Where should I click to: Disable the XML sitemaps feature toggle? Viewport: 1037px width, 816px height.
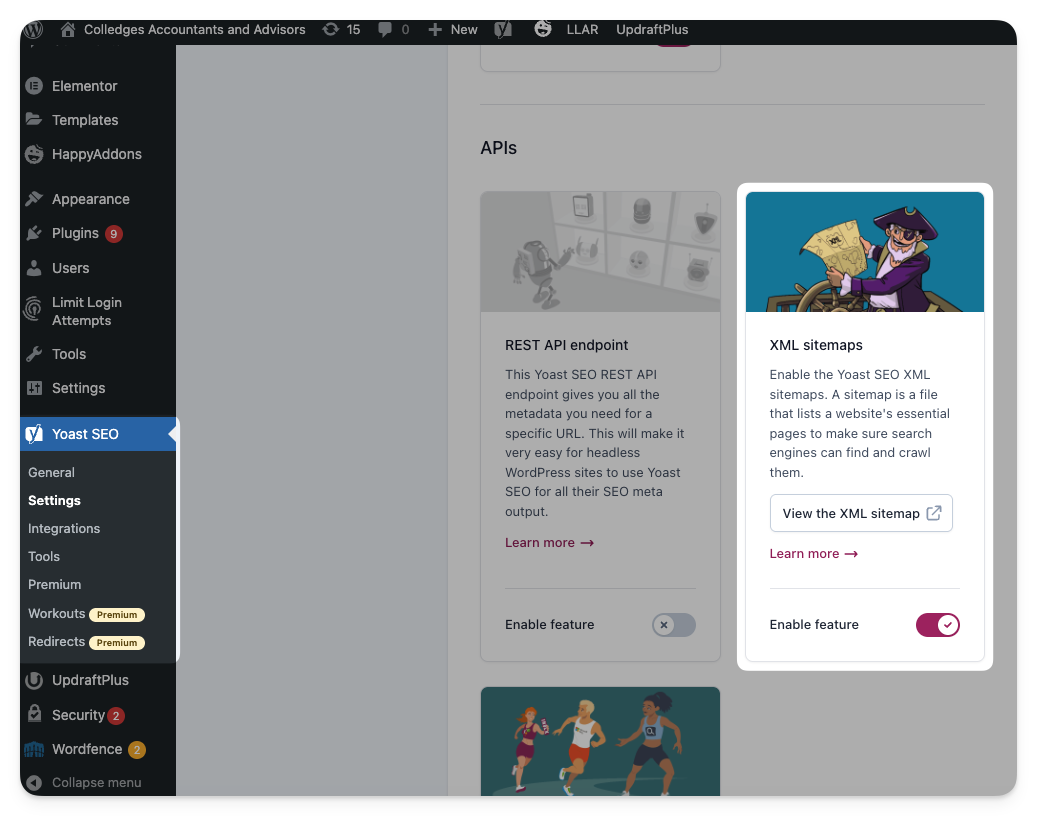coord(937,625)
